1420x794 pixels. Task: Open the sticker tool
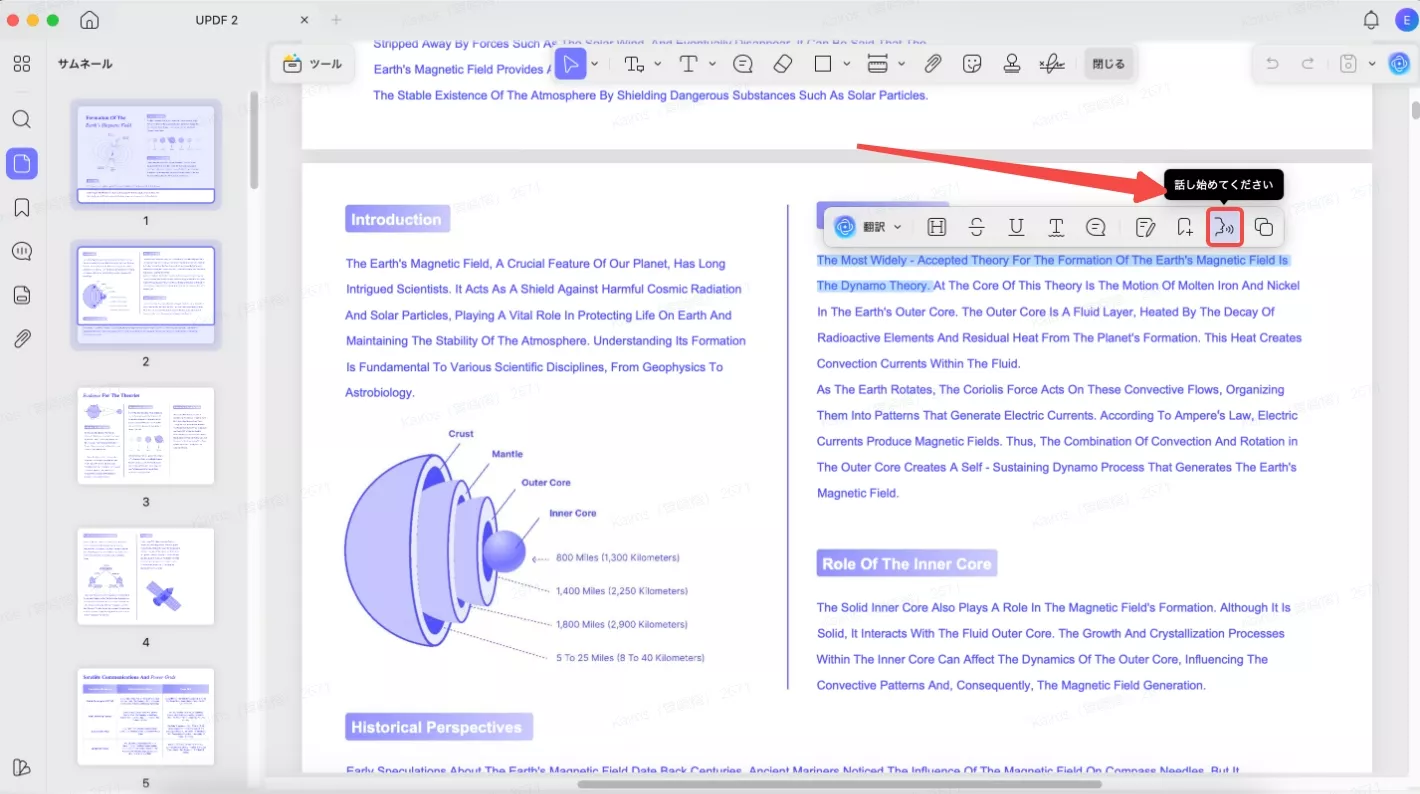coord(972,64)
